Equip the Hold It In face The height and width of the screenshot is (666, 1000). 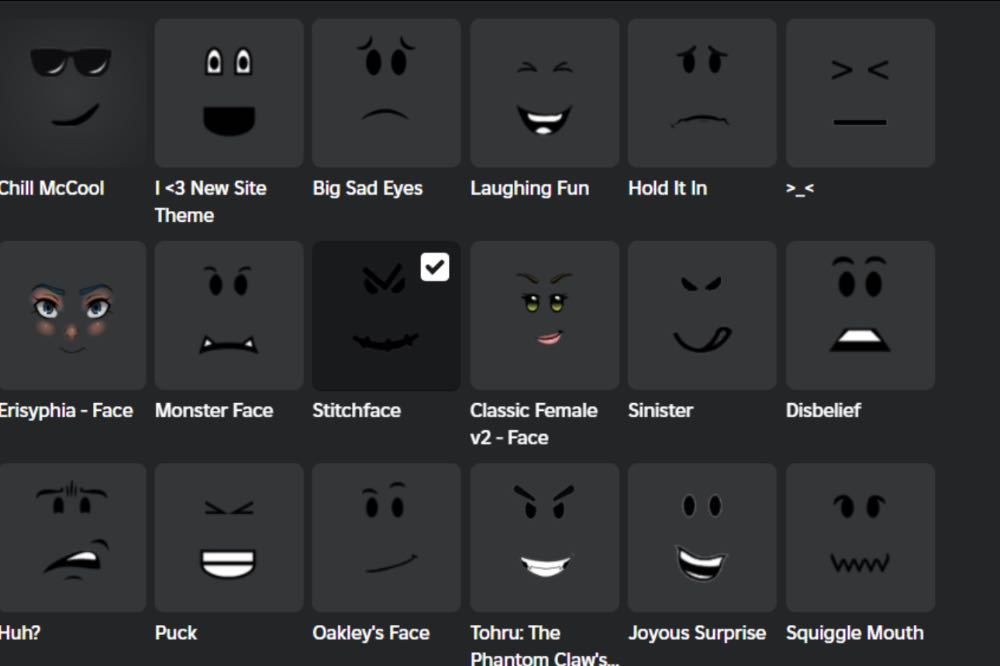pos(702,93)
